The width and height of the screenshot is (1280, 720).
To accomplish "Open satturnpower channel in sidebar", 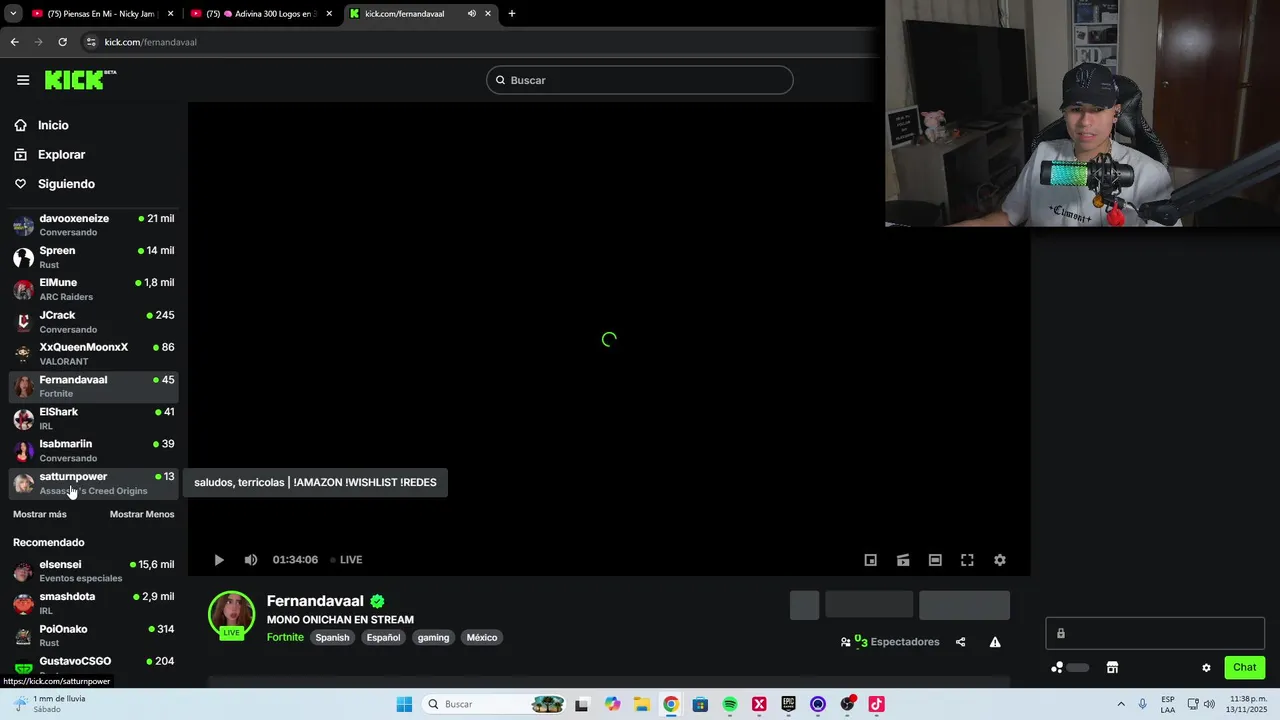I will (x=93, y=483).
